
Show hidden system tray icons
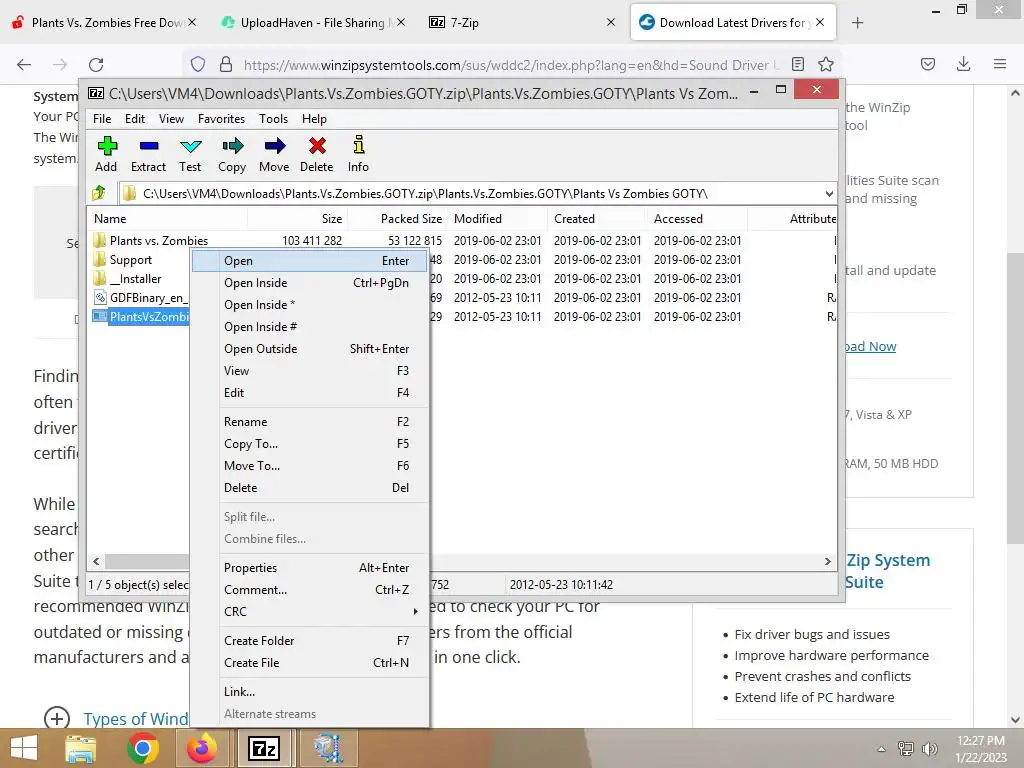pos(881,749)
